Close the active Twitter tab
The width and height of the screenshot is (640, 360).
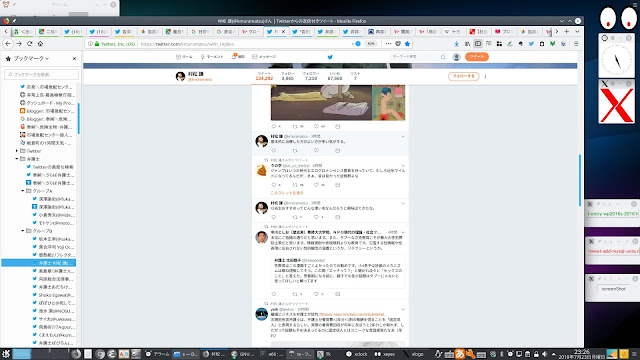click(283, 31)
